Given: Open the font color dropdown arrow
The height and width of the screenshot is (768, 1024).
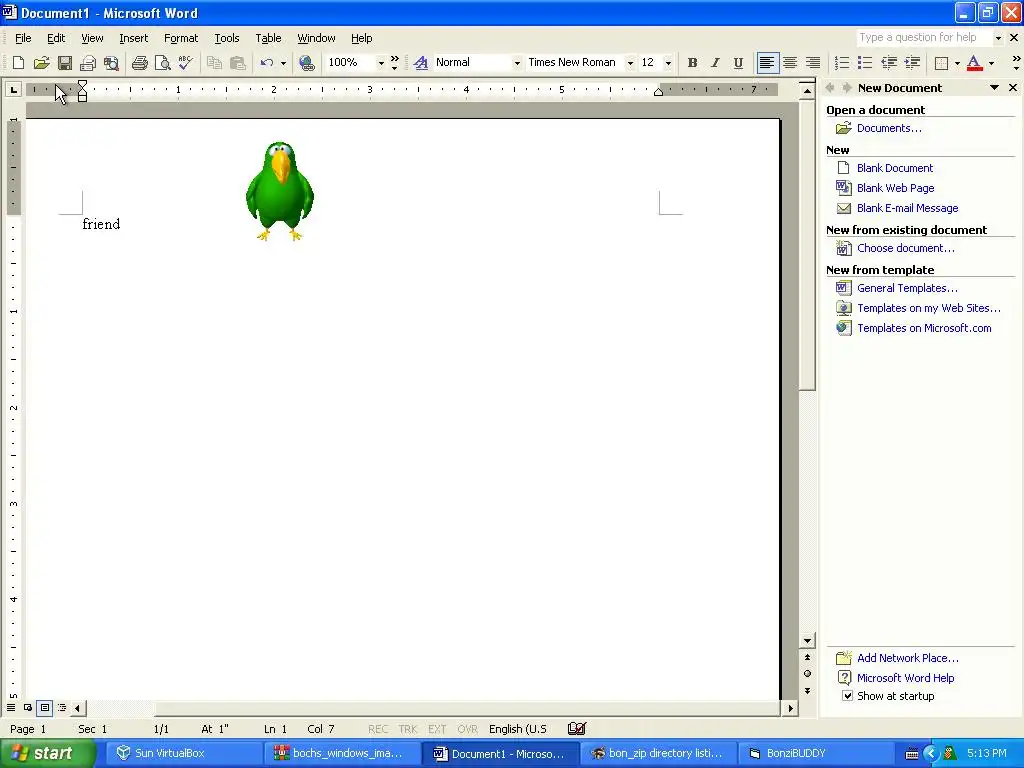Looking at the screenshot, I should [991, 63].
